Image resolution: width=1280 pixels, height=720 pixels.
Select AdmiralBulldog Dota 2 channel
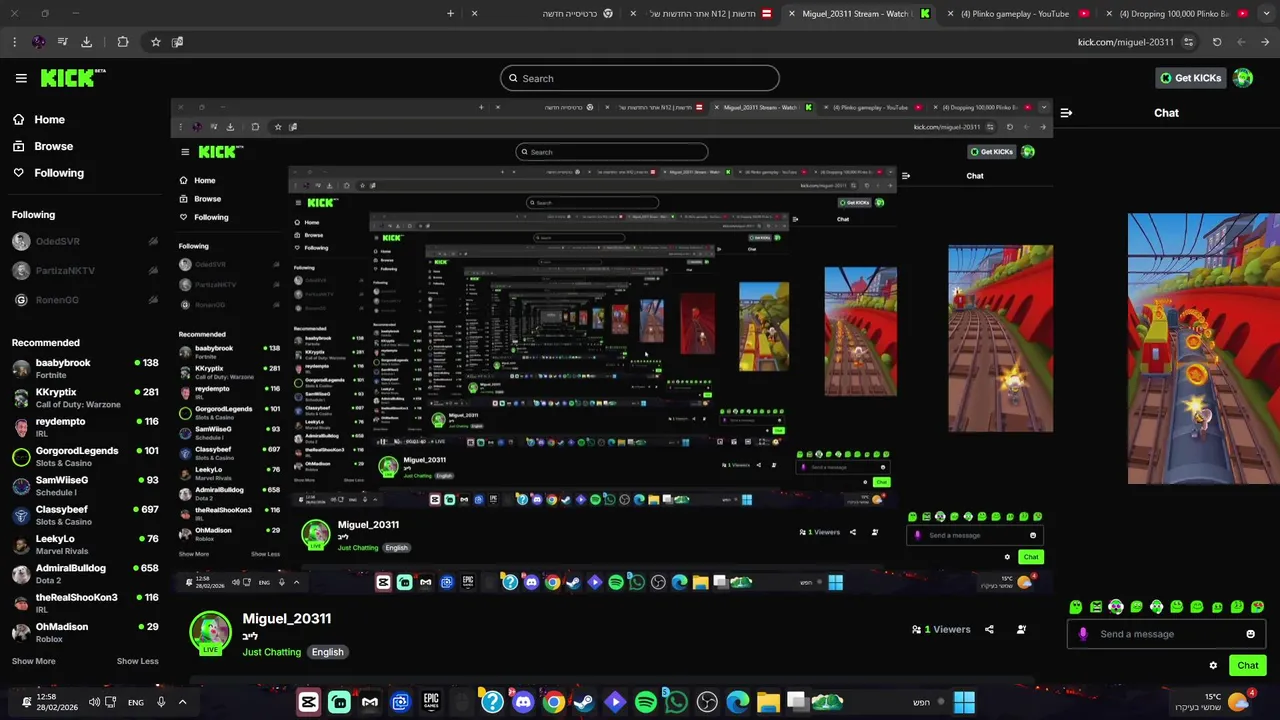coord(85,574)
